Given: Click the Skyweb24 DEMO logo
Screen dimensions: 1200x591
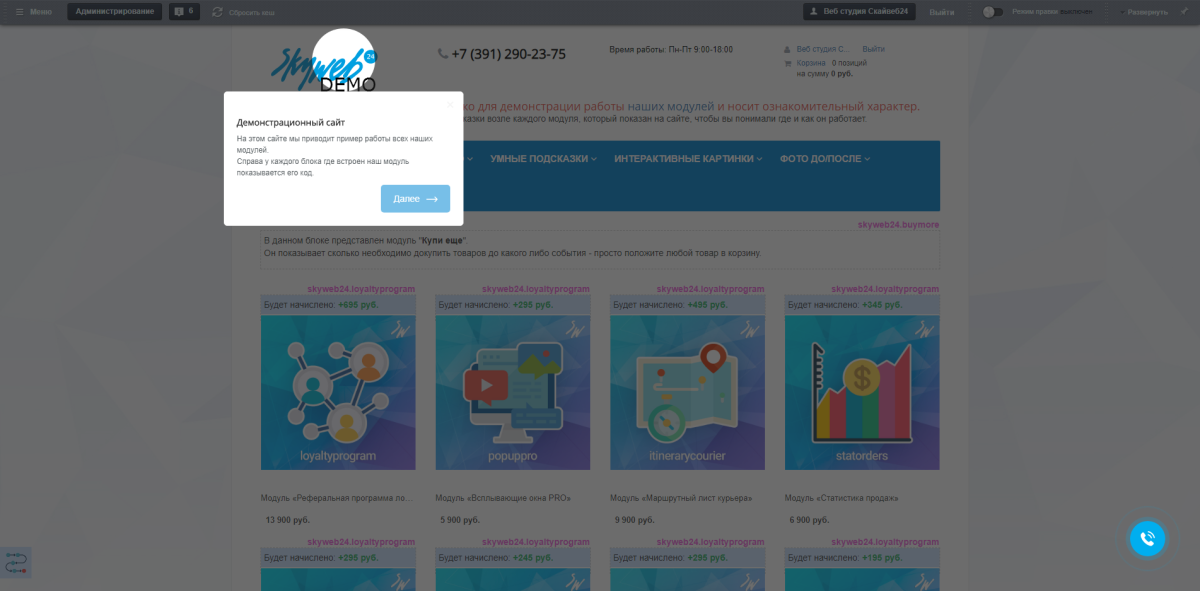Looking at the screenshot, I should pyautogui.click(x=324, y=64).
